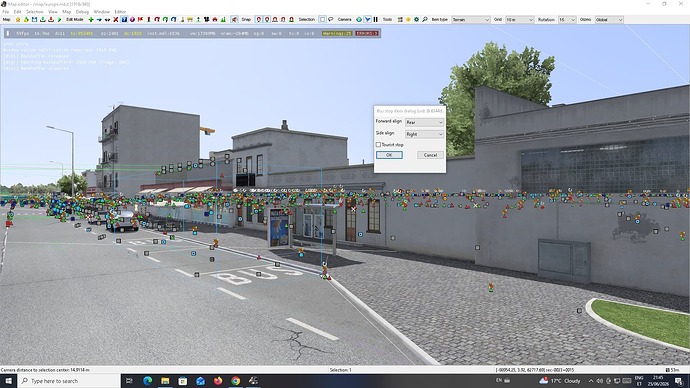The width and height of the screenshot is (690, 388).
Task: Click the BUS road marking item node
Action: (259, 274)
